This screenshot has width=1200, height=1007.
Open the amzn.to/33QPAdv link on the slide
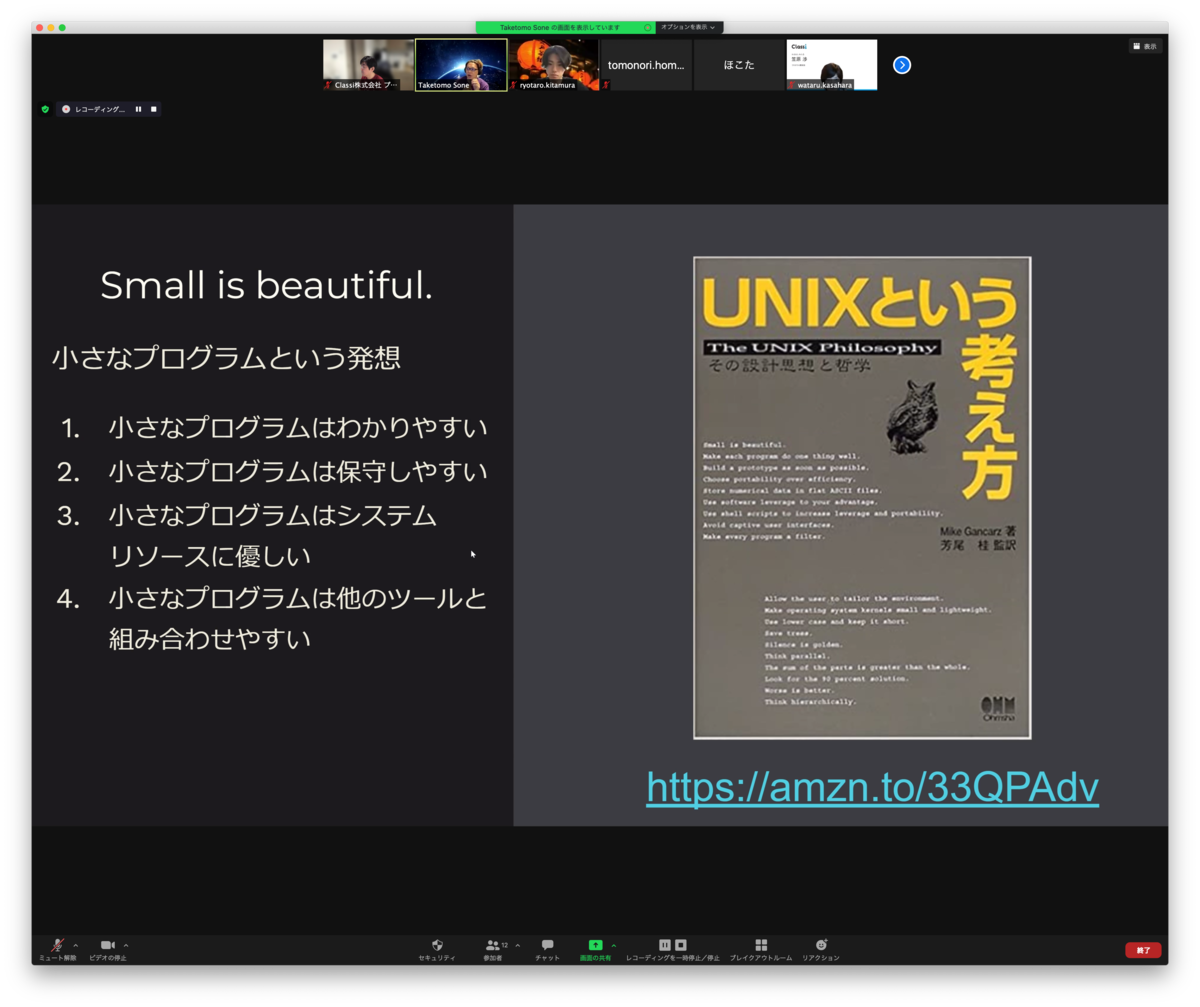[872, 788]
